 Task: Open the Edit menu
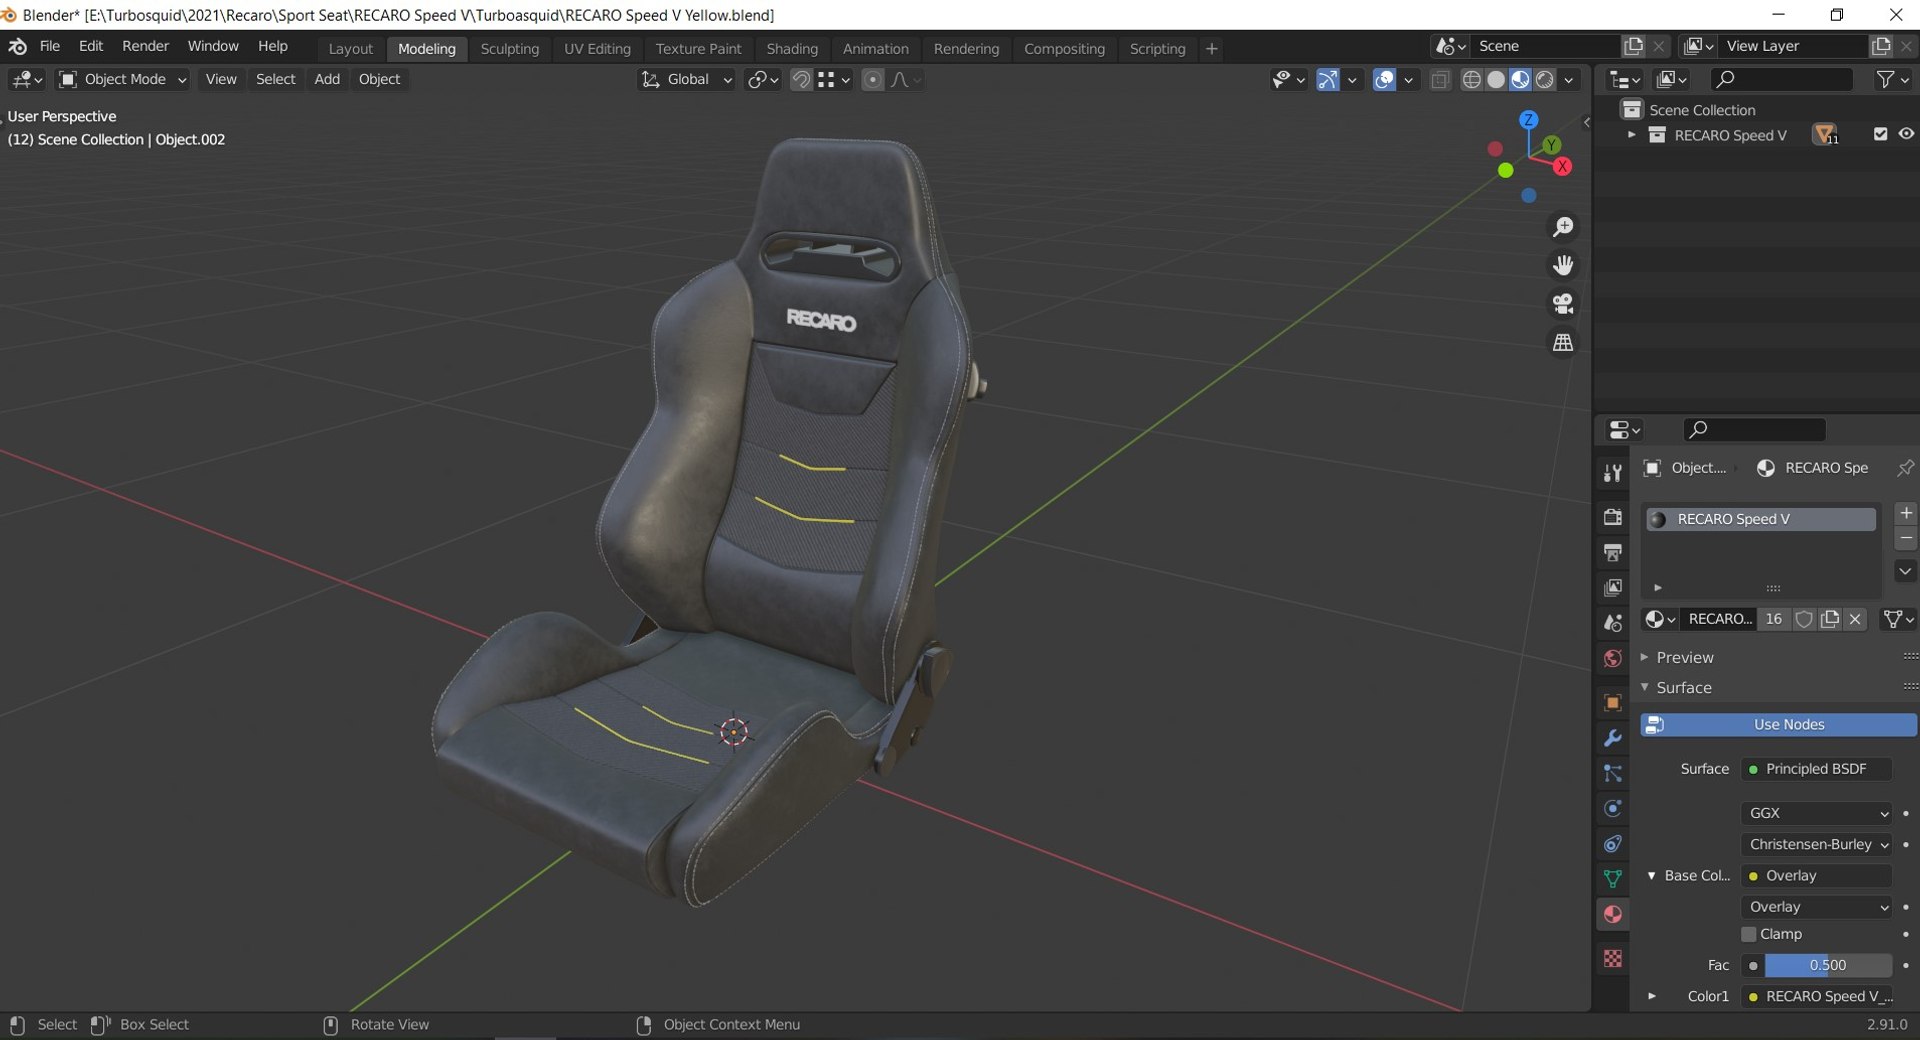tap(91, 46)
